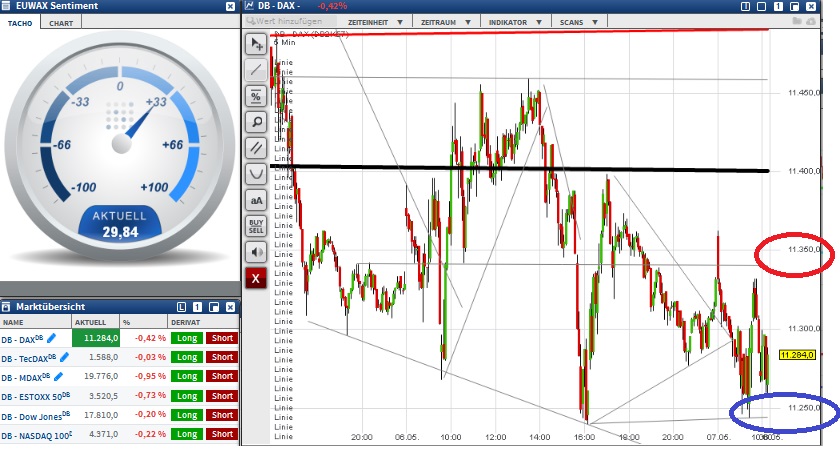
Task: Click the Long button for DB - TecDAX
Action: tap(187, 357)
